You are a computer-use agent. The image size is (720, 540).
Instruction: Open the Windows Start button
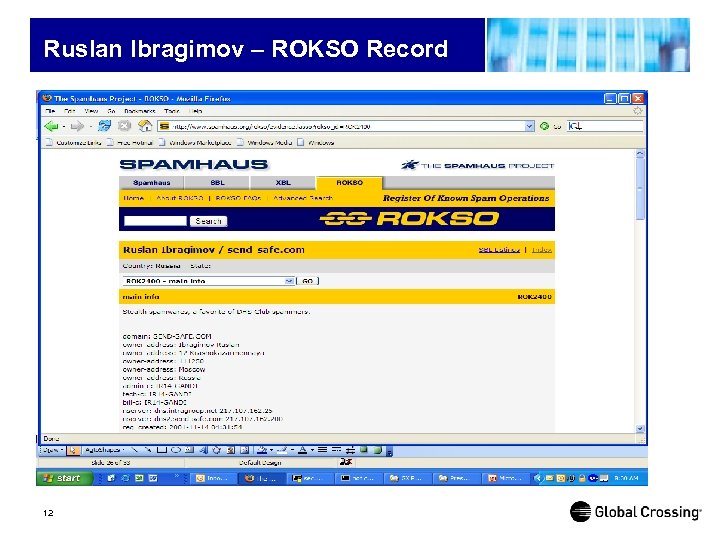(63, 478)
